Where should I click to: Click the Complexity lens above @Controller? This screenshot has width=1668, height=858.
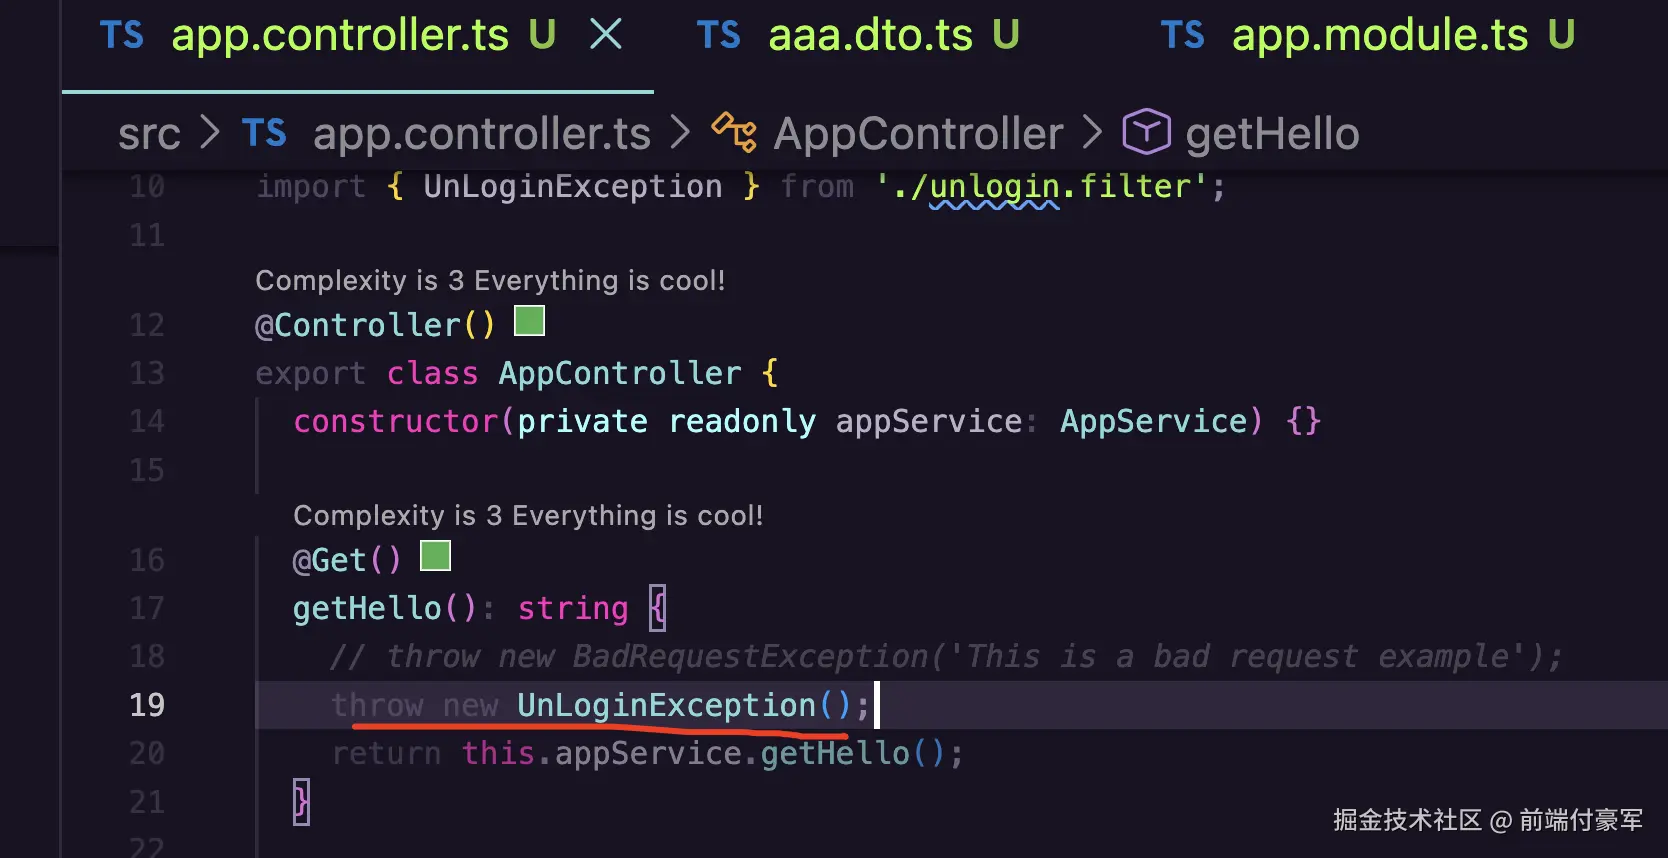tap(489, 280)
